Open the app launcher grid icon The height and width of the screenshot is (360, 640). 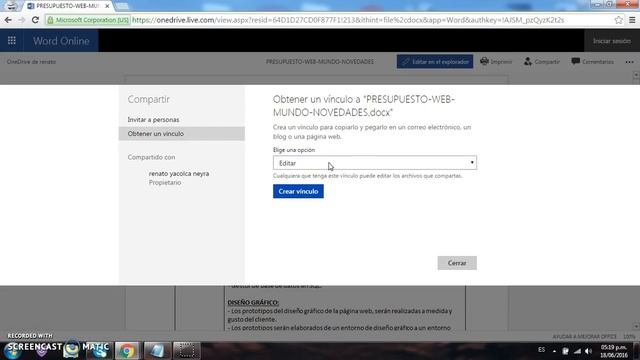pyautogui.click(x=11, y=40)
